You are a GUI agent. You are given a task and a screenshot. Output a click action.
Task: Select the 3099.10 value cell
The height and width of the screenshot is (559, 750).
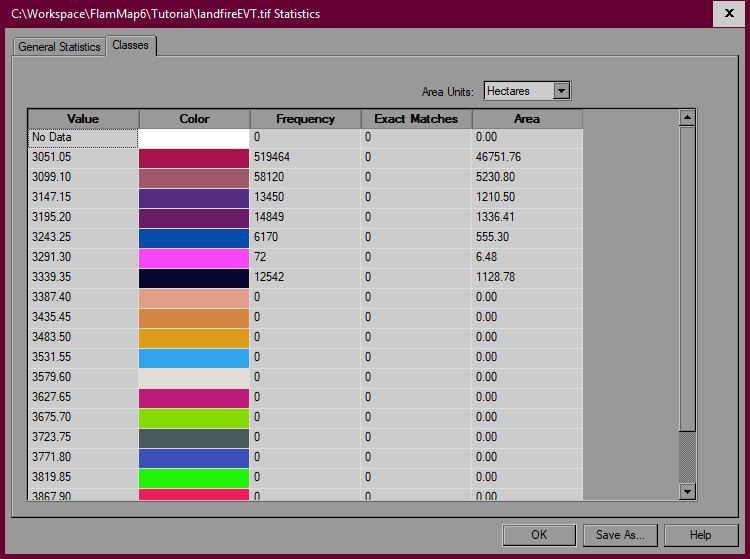pyautogui.click(x=83, y=178)
